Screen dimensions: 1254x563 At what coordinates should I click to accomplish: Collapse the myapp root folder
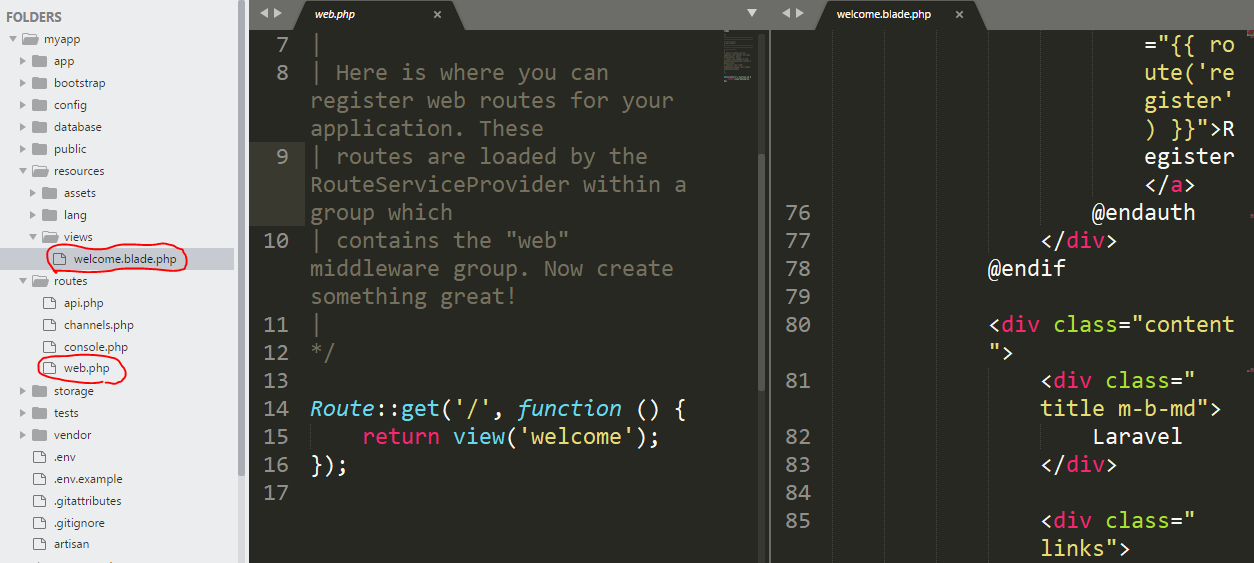(13, 39)
